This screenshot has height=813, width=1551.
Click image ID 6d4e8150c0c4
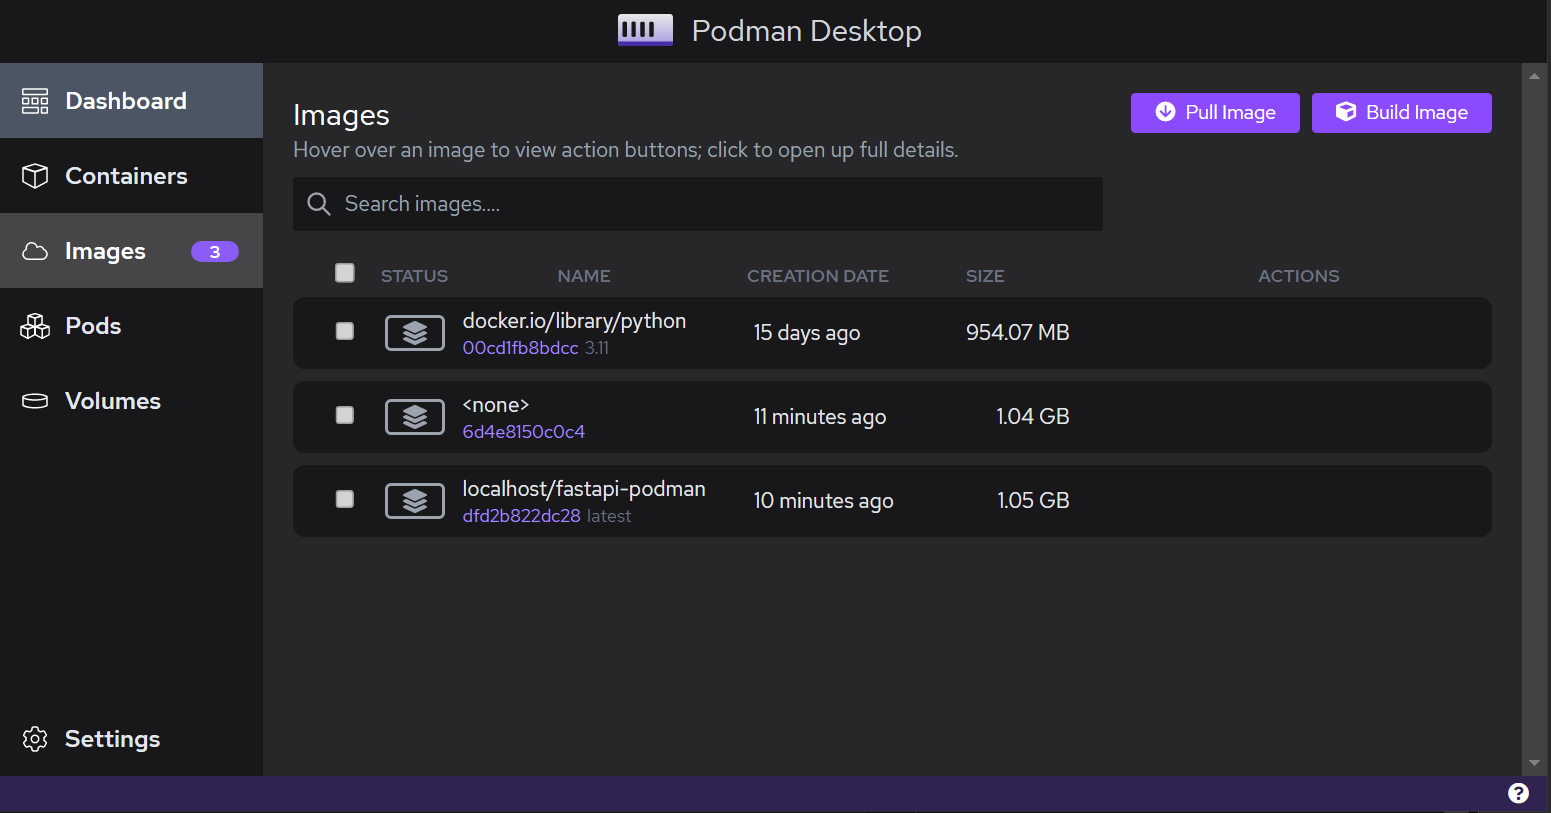pyautogui.click(x=524, y=432)
